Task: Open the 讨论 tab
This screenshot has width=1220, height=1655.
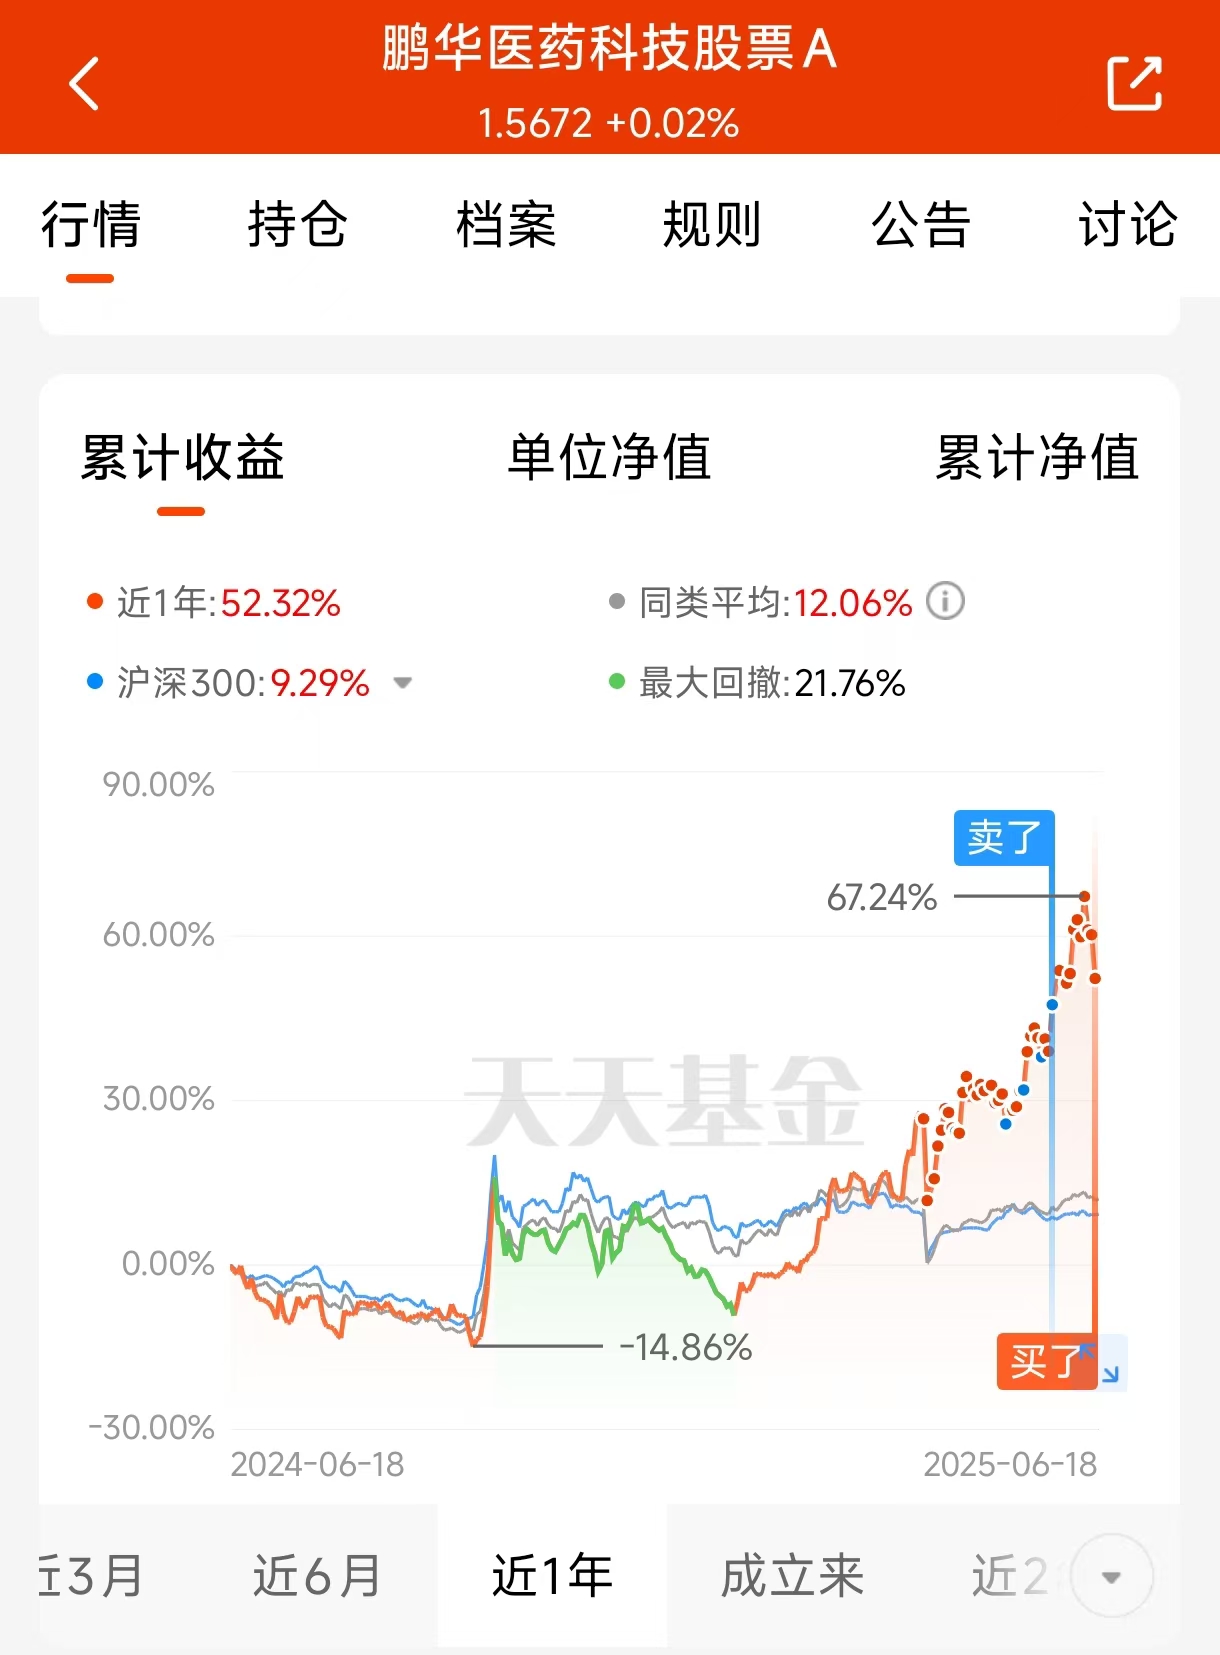Action: coord(1128,224)
